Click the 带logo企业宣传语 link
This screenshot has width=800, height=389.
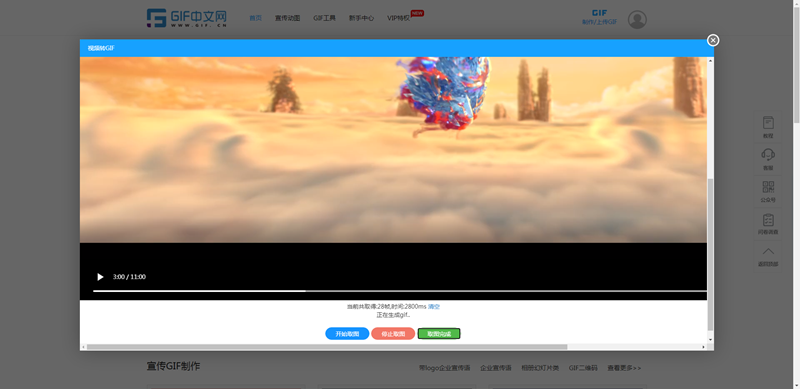tap(444, 368)
